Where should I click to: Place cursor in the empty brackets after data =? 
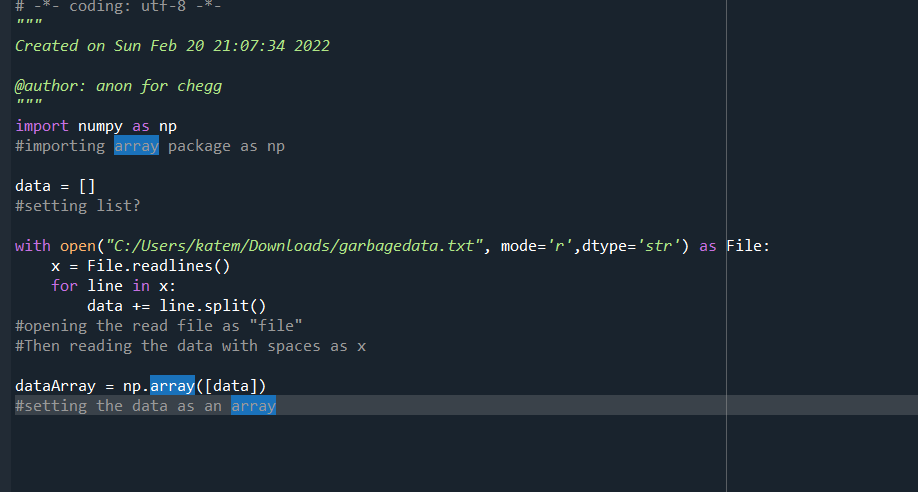(87, 186)
